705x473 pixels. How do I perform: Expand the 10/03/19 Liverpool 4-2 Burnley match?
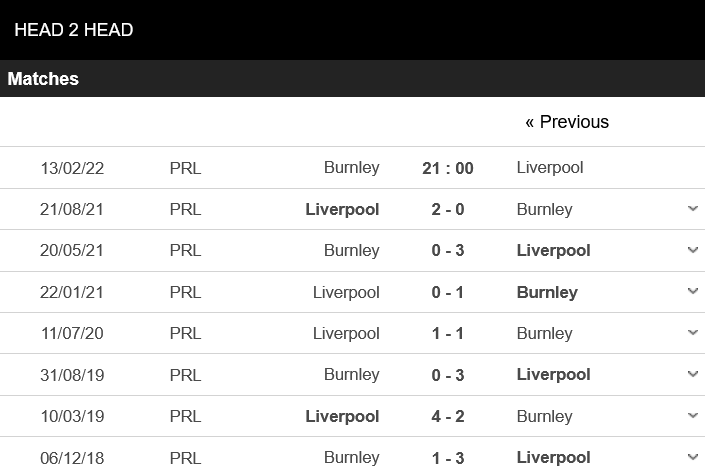(693, 415)
